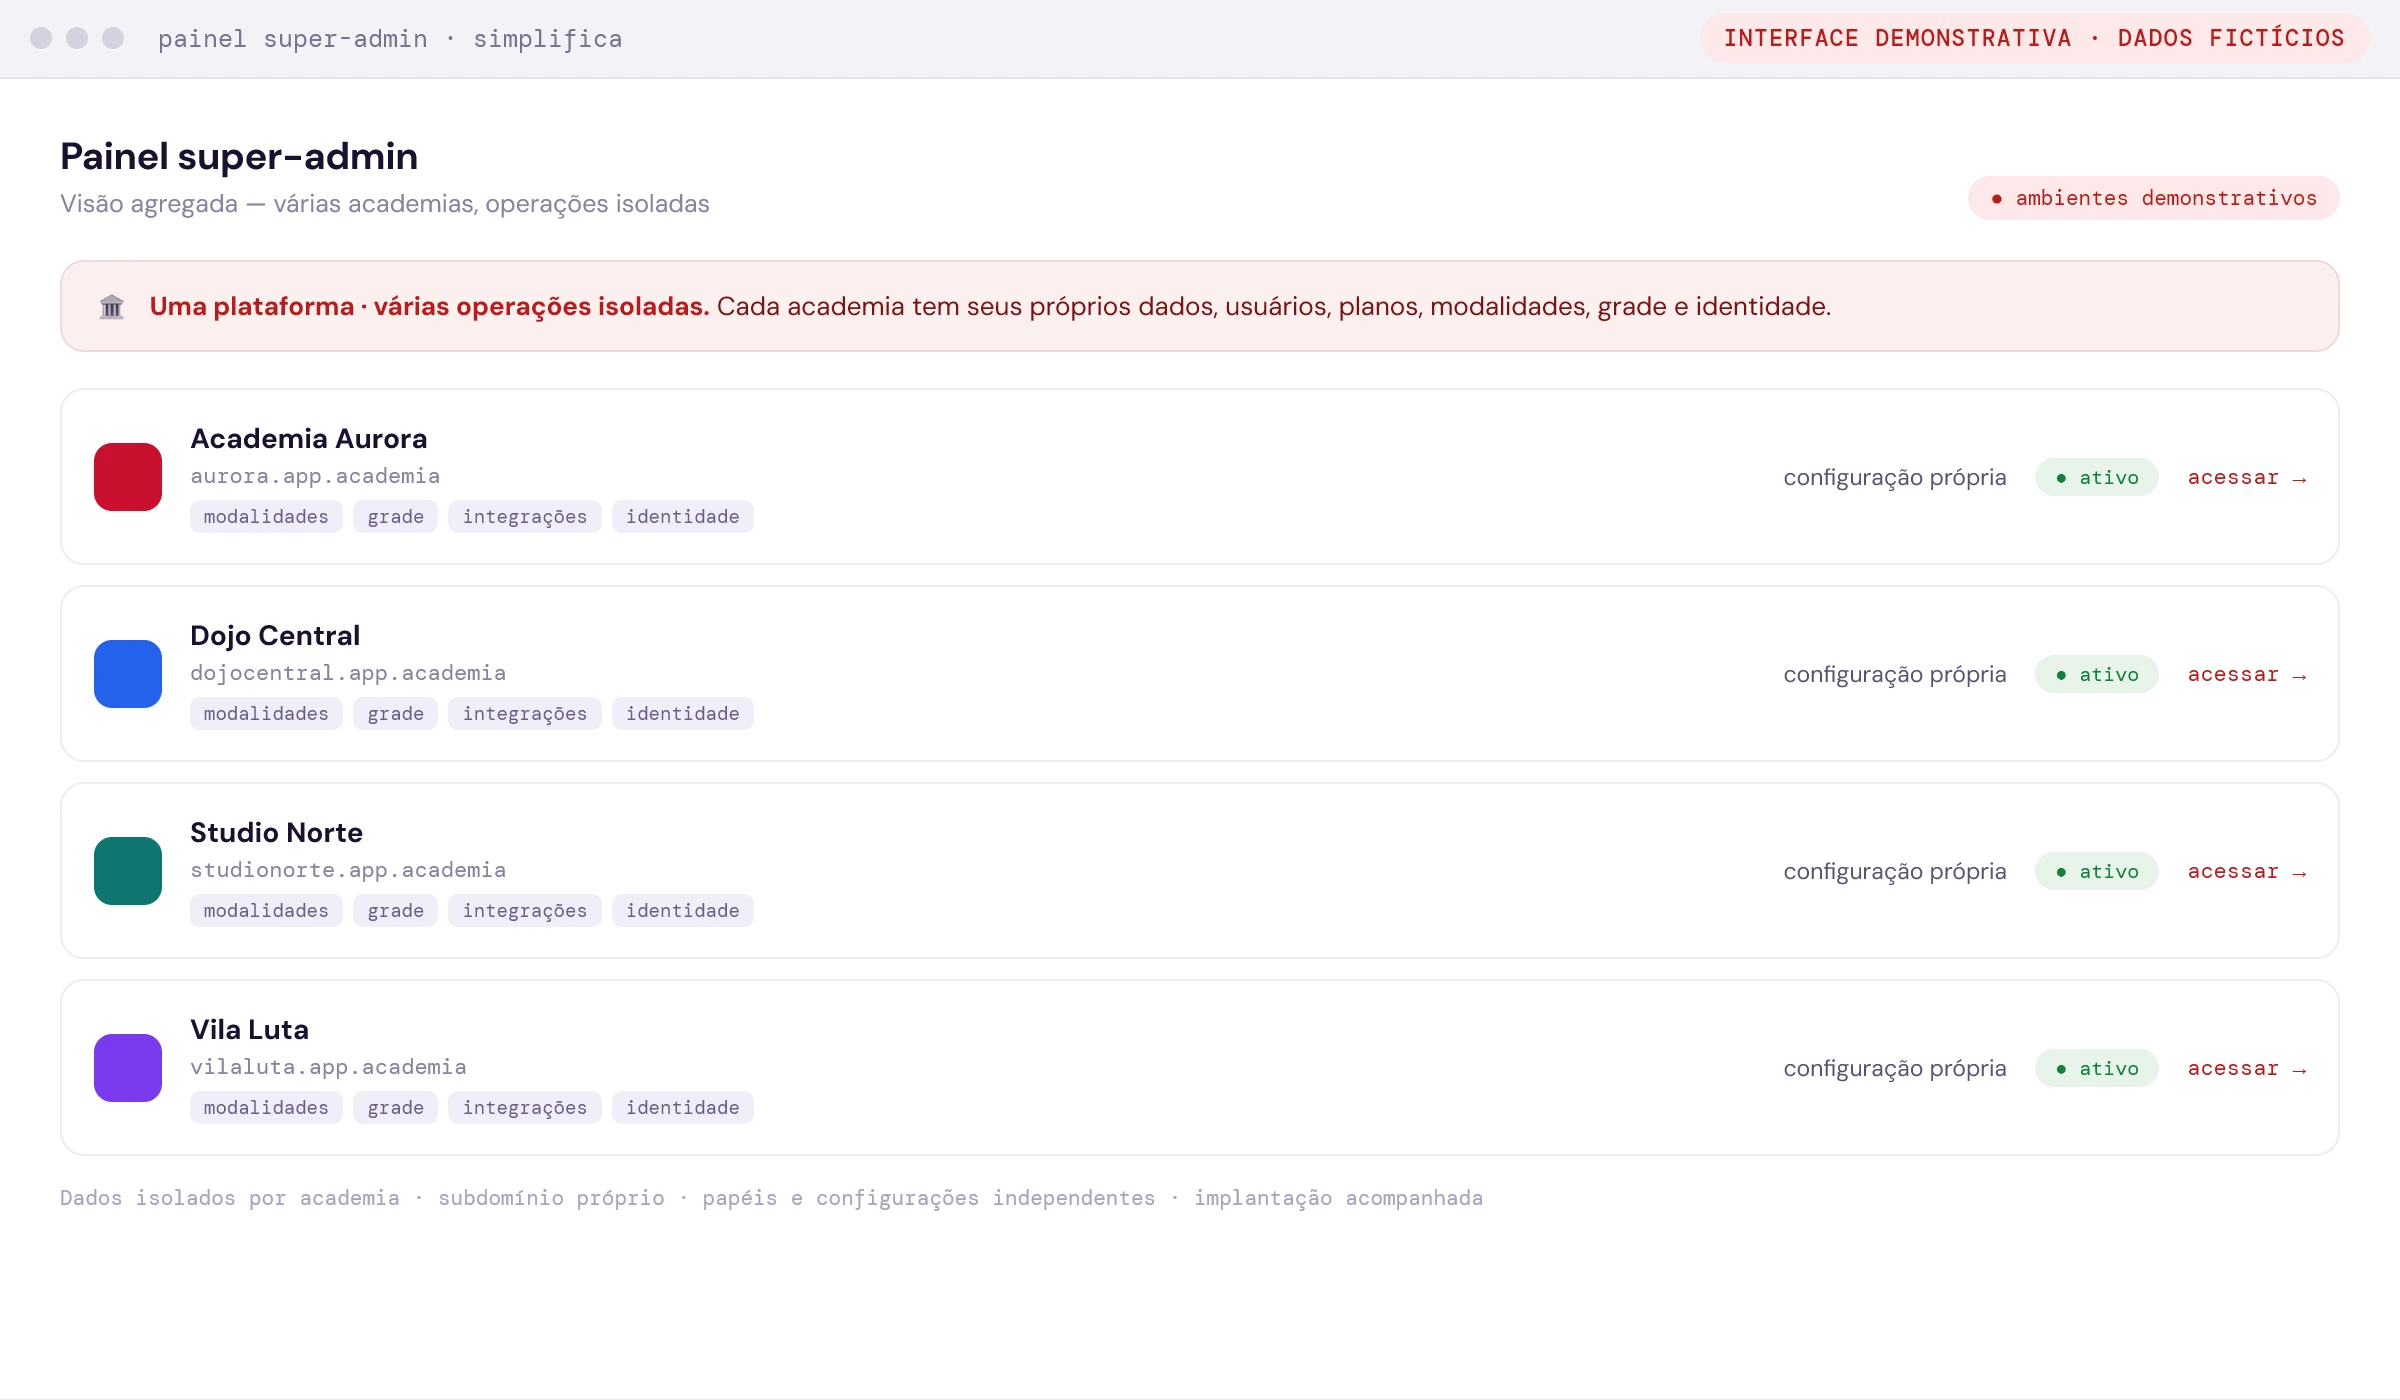Viewport: 2400px width, 1400px height.
Task: Click the ativo status badge for Dojo Central
Action: [2097, 675]
